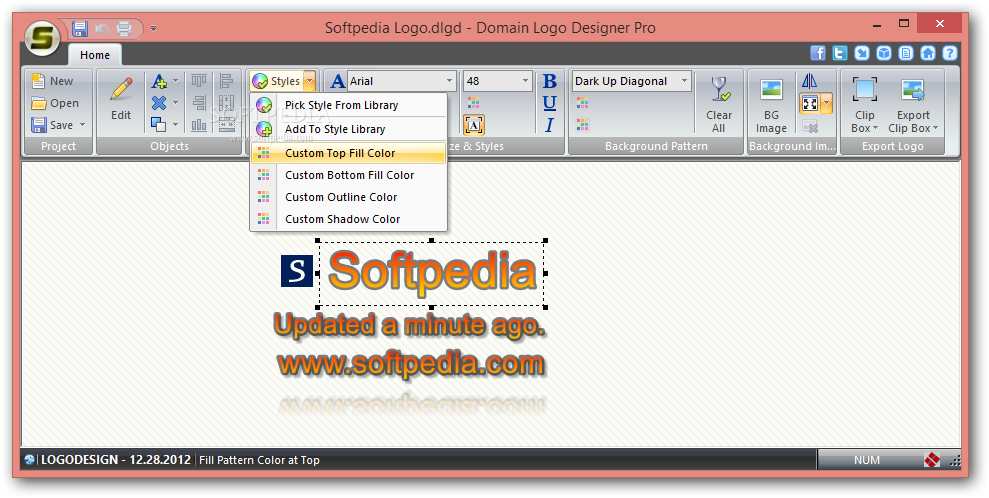Open the font size 48 combo box
The image size is (989, 498).
coord(498,81)
